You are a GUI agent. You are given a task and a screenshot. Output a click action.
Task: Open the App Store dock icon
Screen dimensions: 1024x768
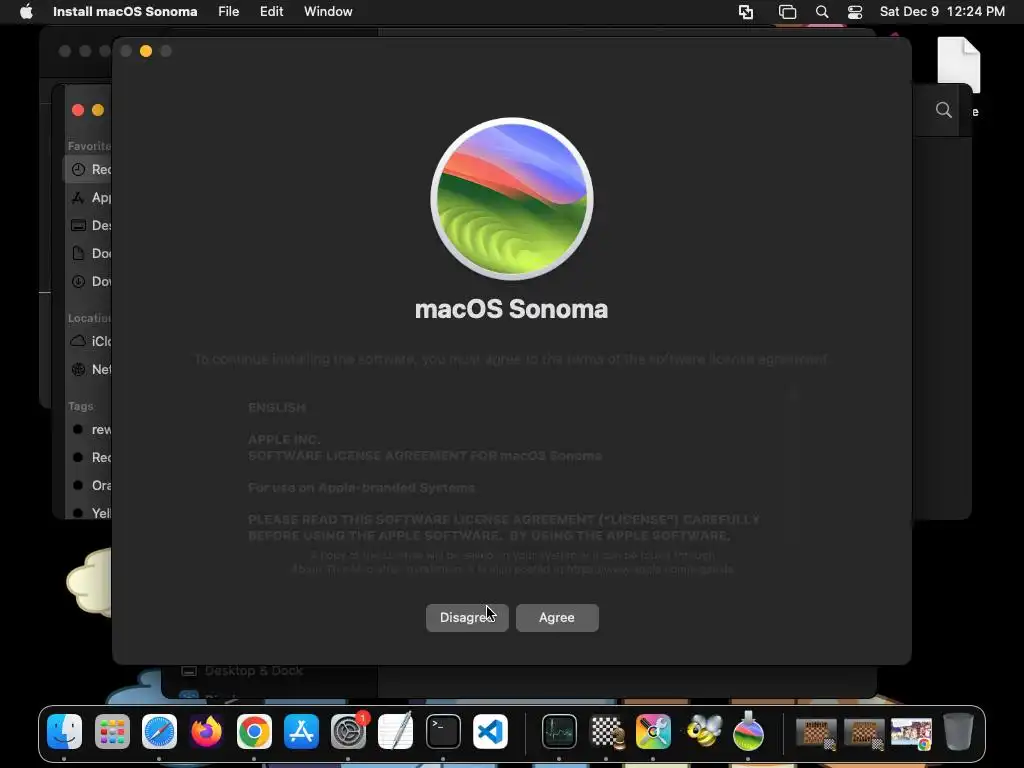point(301,731)
